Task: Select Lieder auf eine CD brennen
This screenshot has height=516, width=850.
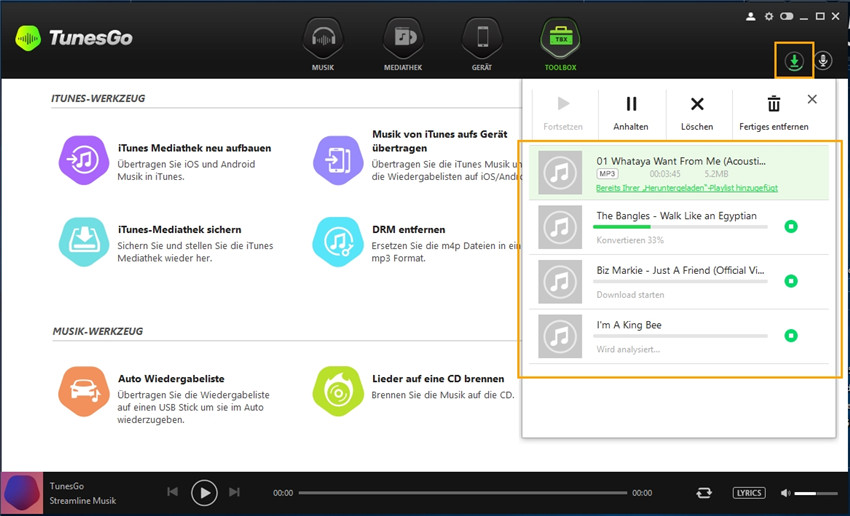Action: tap(338, 389)
